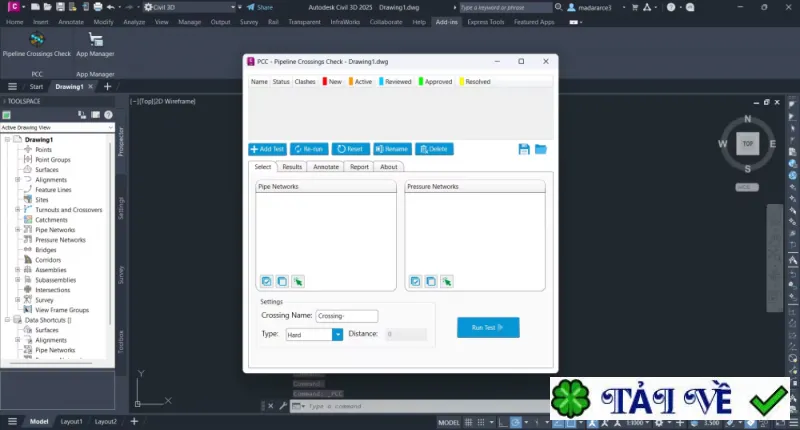The width and height of the screenshot is (800, 430).
Task: Open the Type Hard dropdown
Action: pyautogui.click(x=337, y=335)
